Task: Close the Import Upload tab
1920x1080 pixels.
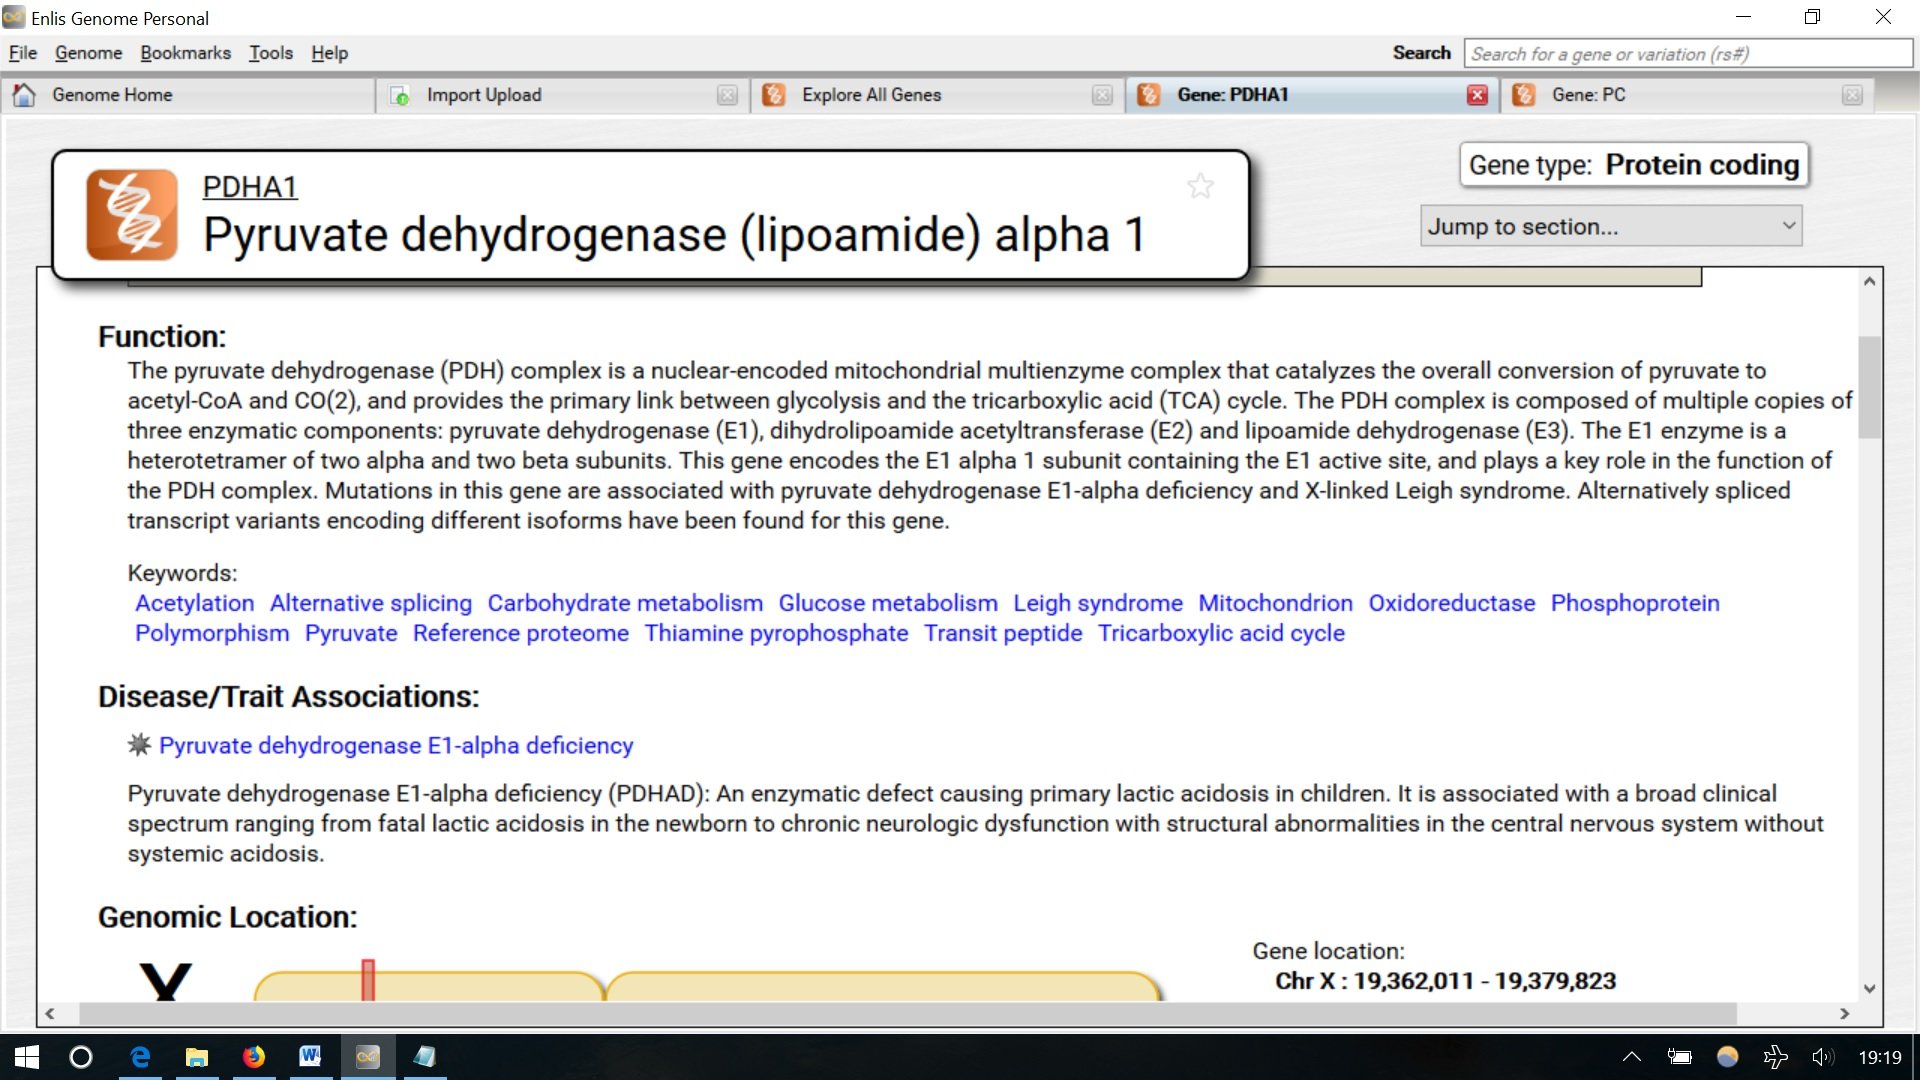Action: coord(727,95)
